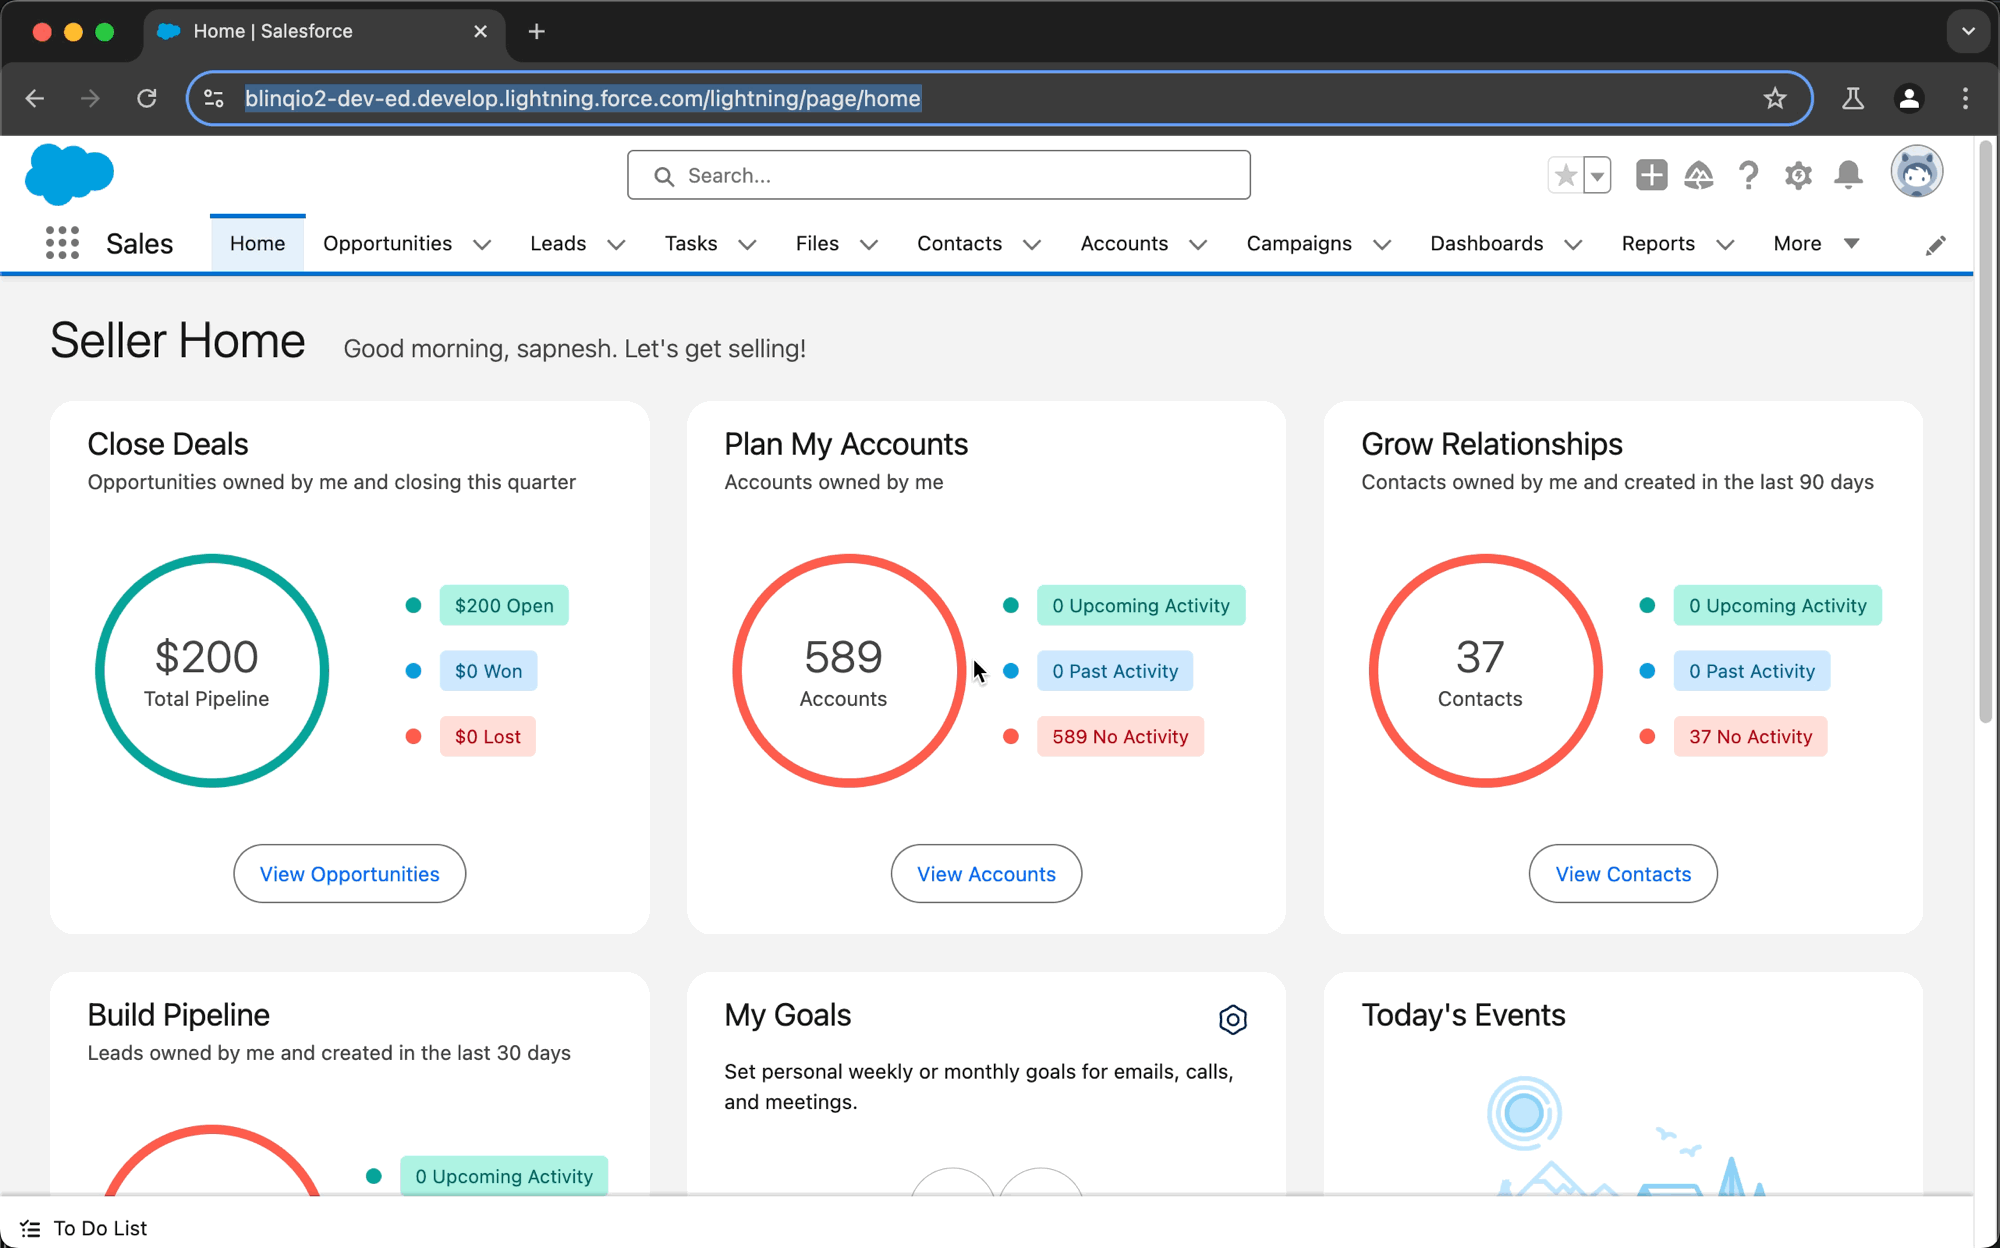
Task: Open the Chrome Labs flask icon
Action: tap(1852, 98)
